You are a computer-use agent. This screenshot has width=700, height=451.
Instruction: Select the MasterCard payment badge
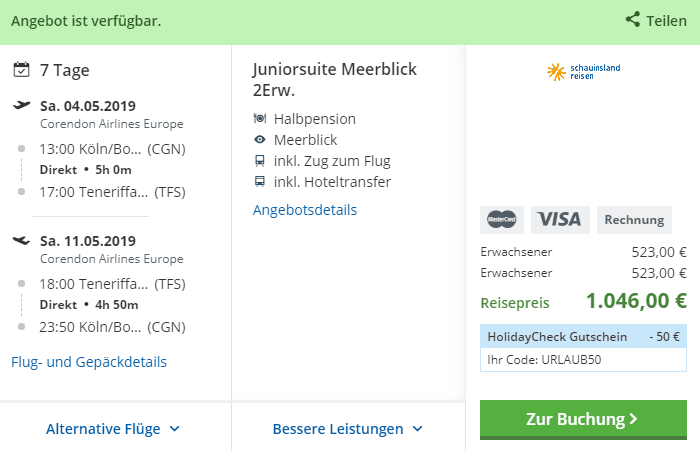(502, 219)
